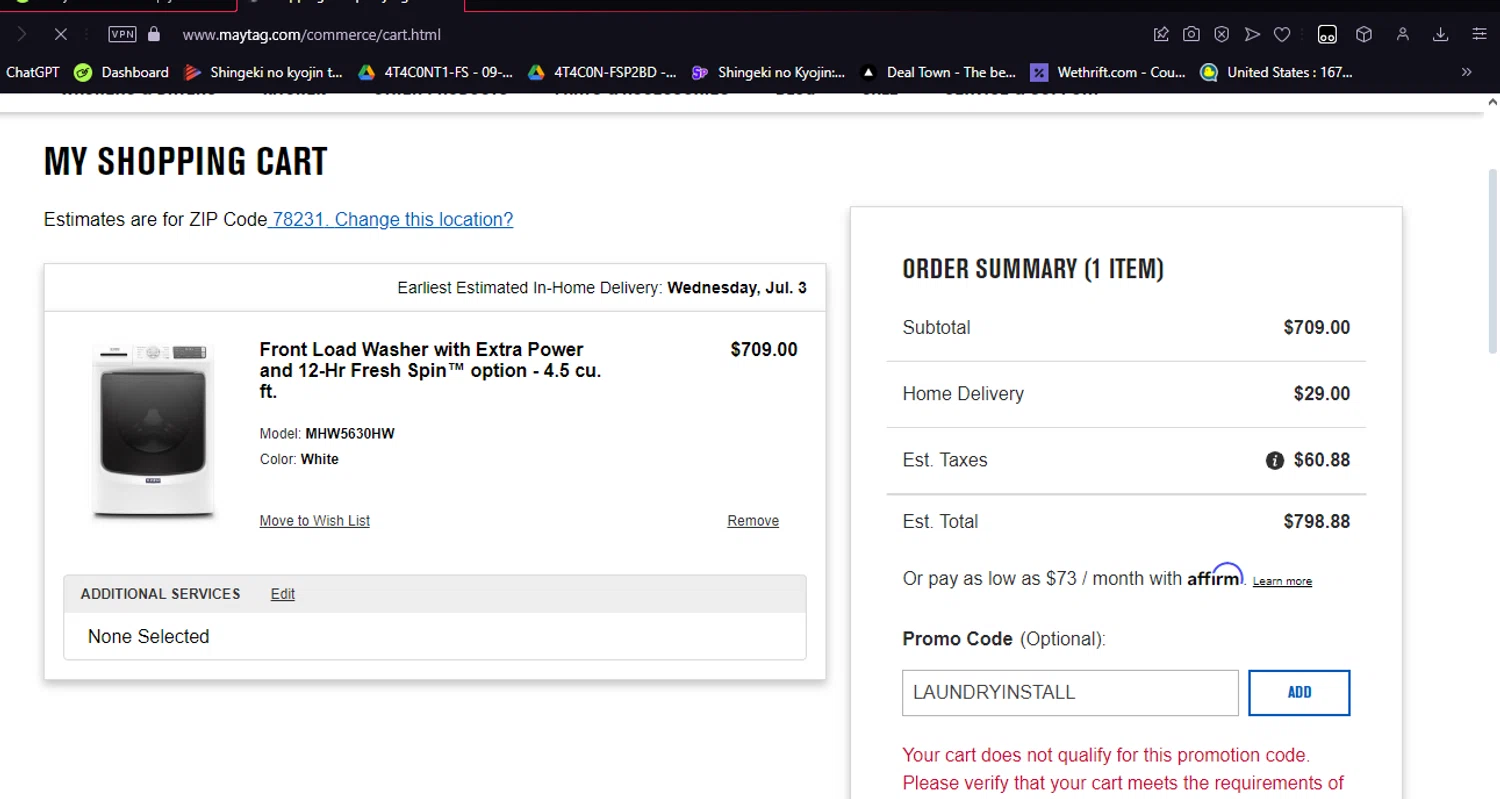Image resolution: width=1500 pixels, height=799 pixels.
Task: Bookmark this page with the heart icon
Action: (x=1282, y=35)
